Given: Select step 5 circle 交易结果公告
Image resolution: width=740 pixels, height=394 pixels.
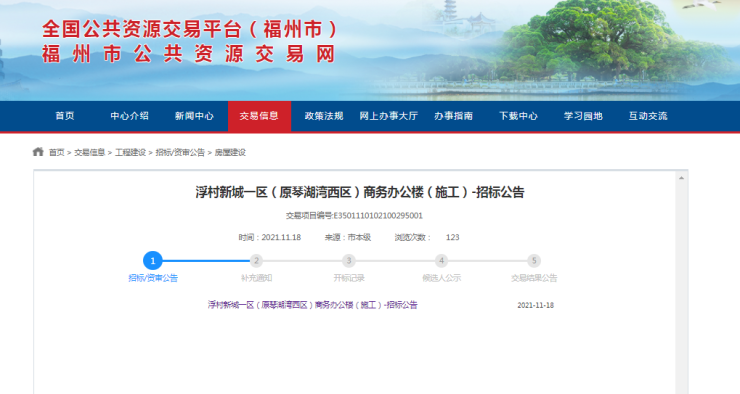Looking at the screenshot, I should [x=534, y=260].
